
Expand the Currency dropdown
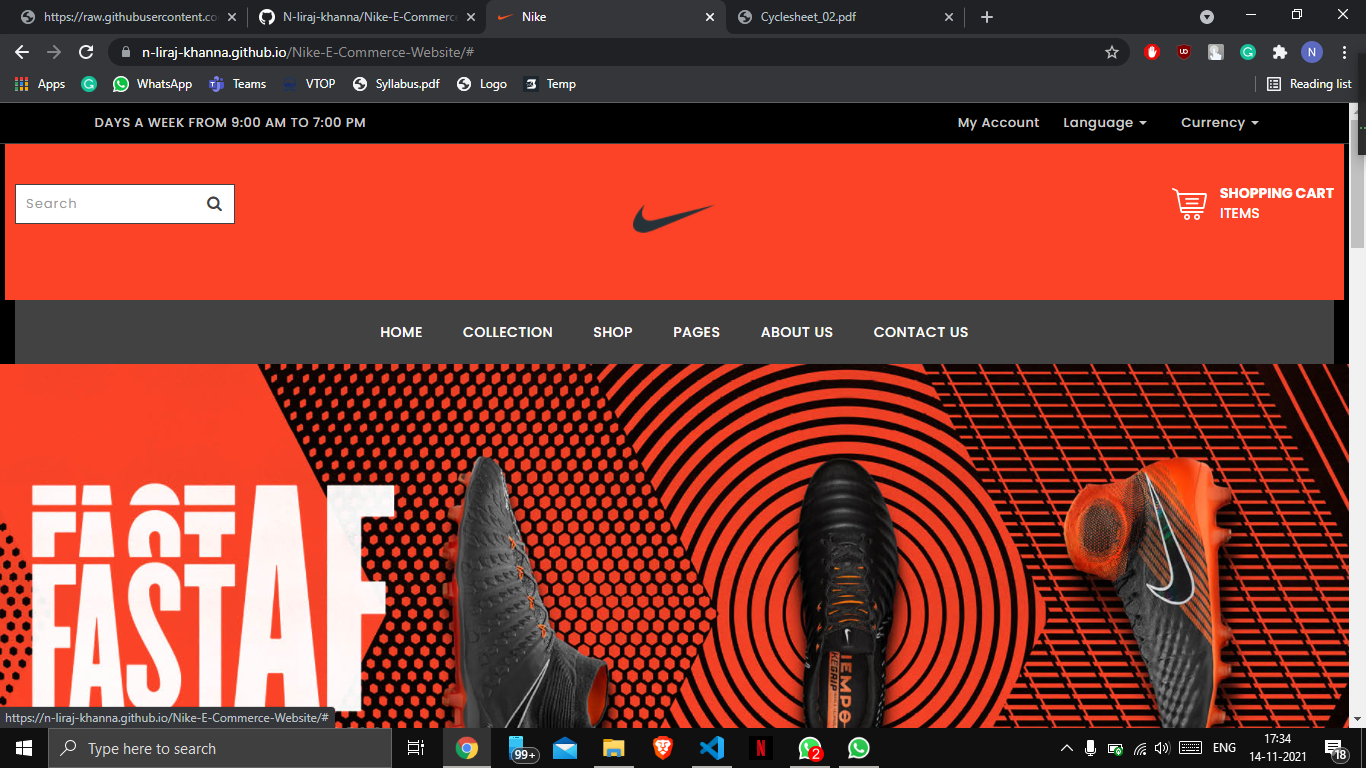coord(1220,123)
